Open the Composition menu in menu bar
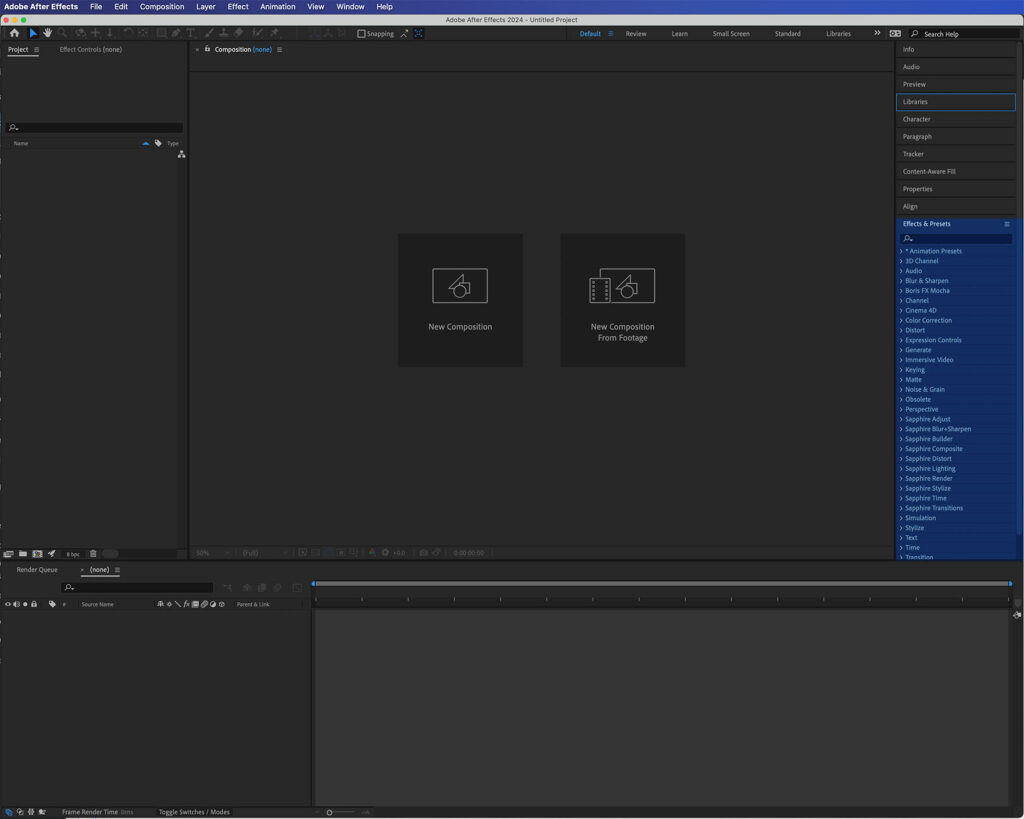The height and width of the screenshot is (819, 1024). click(x=162, y=7)
